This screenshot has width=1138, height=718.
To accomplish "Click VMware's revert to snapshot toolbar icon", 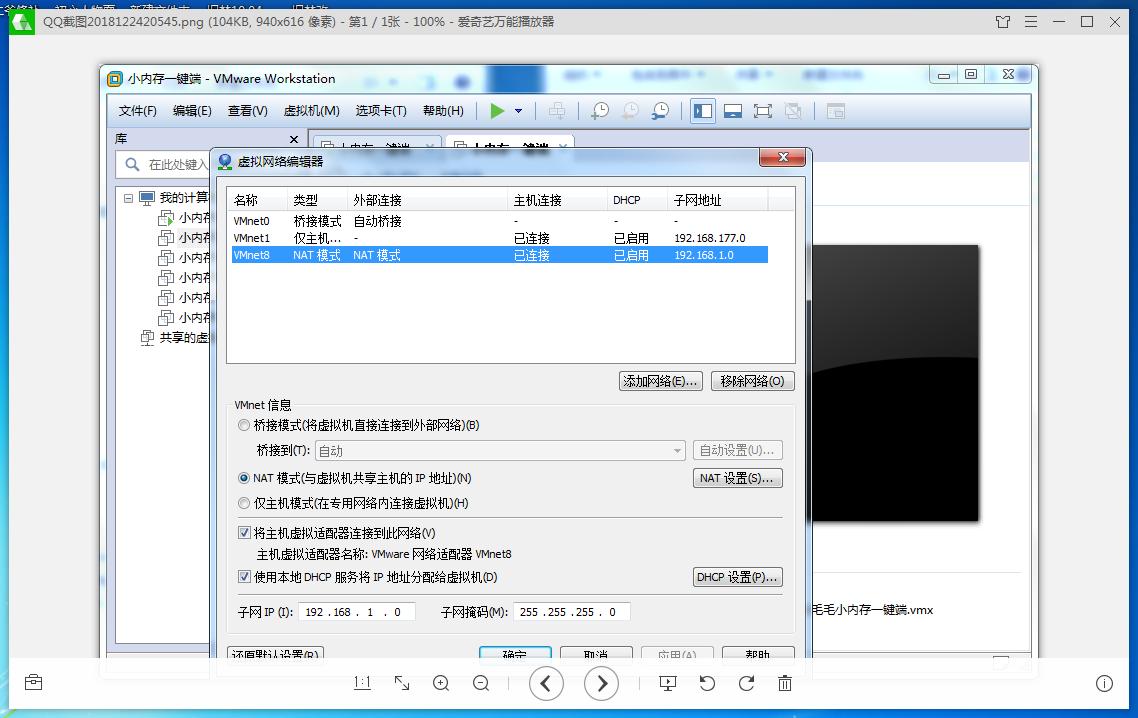I will 630,111.
